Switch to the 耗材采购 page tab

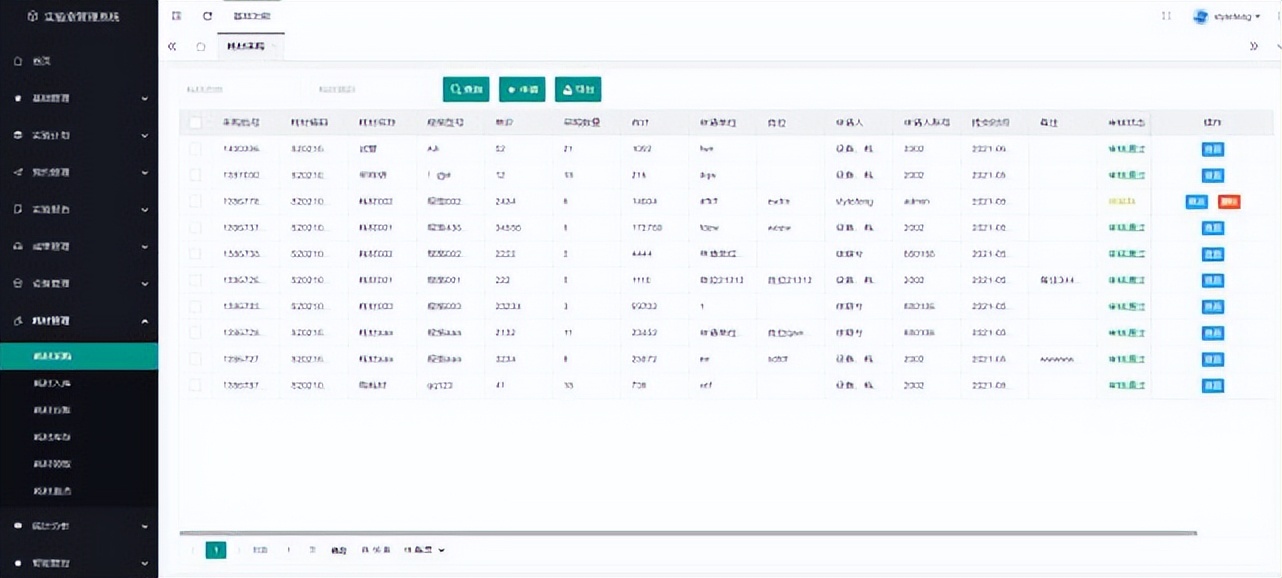pyautogui.click(x=250, y=47)
